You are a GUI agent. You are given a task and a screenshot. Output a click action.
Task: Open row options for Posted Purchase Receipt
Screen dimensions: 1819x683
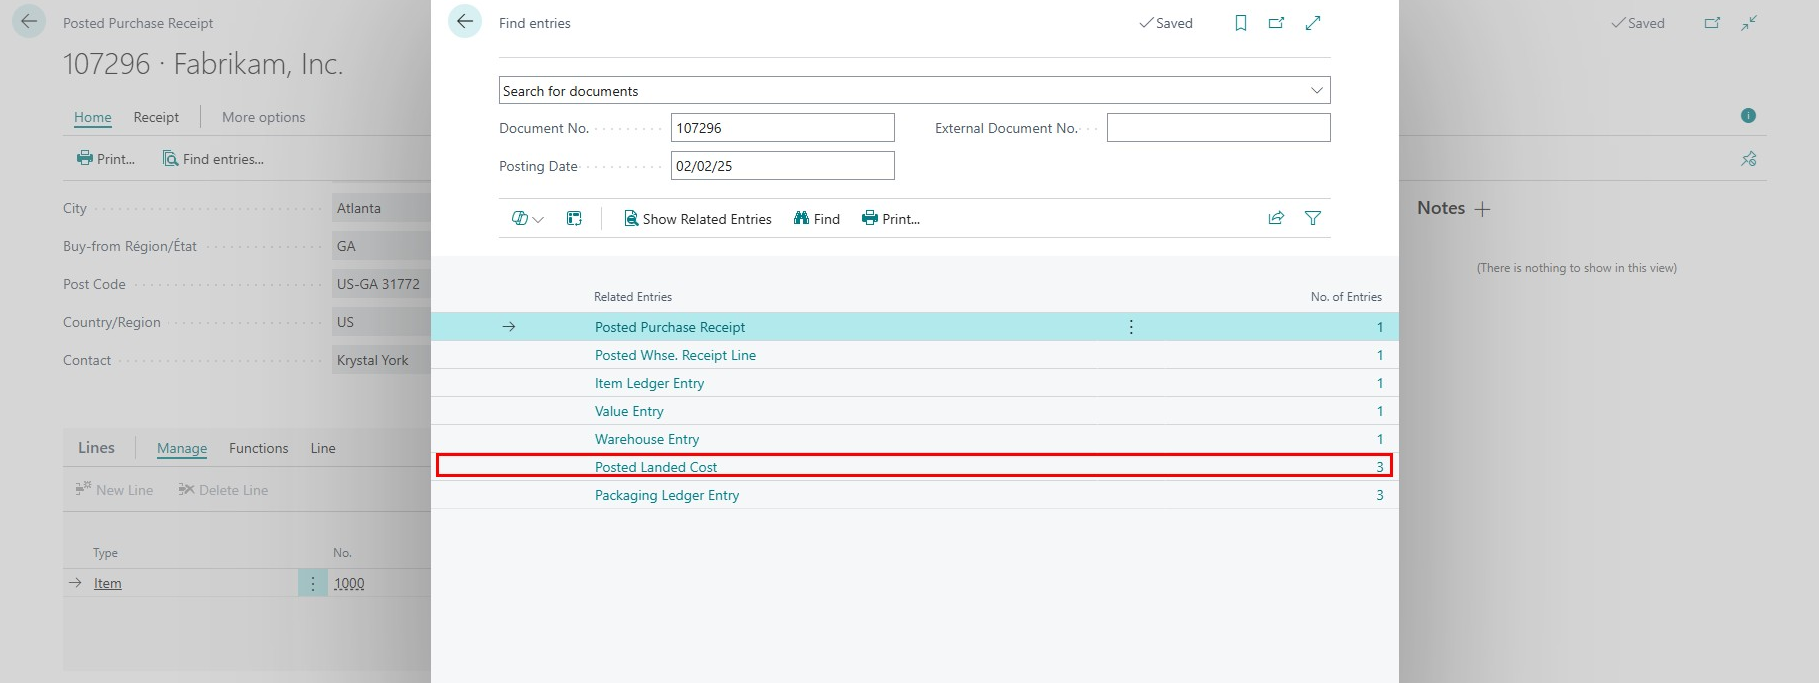(x=1131, y=327)
